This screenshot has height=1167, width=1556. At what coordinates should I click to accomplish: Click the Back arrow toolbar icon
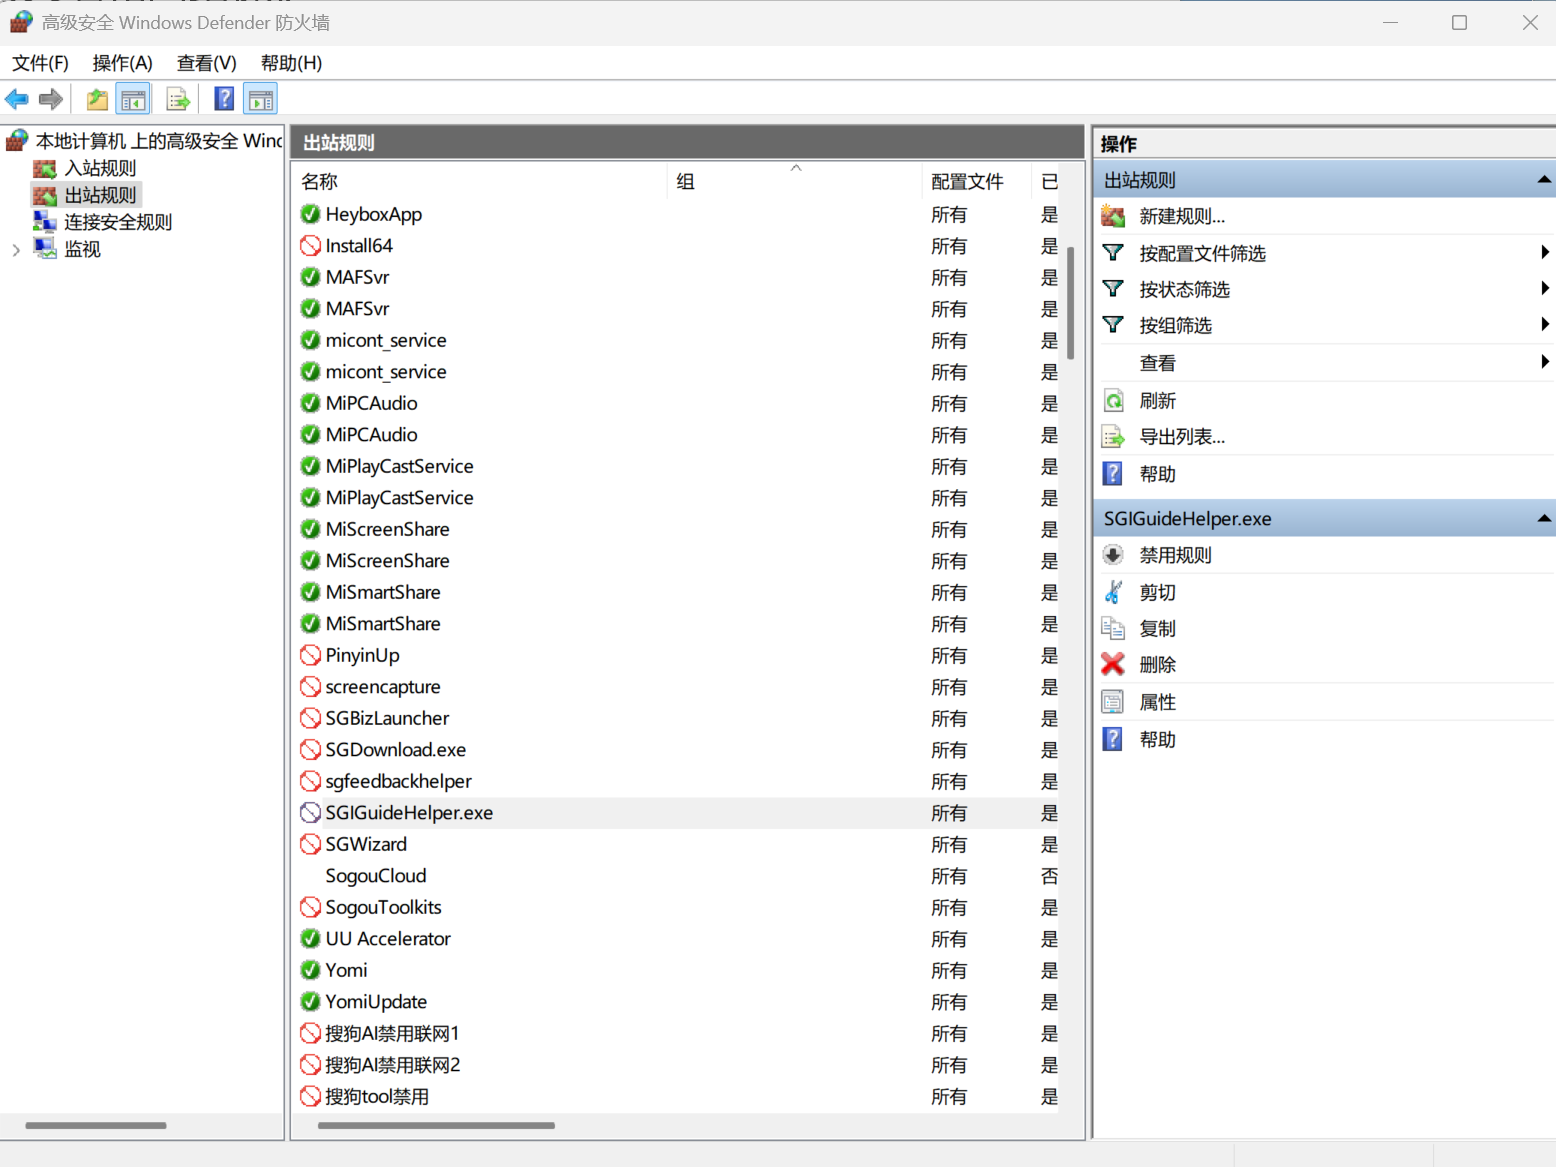click(17, 99)
